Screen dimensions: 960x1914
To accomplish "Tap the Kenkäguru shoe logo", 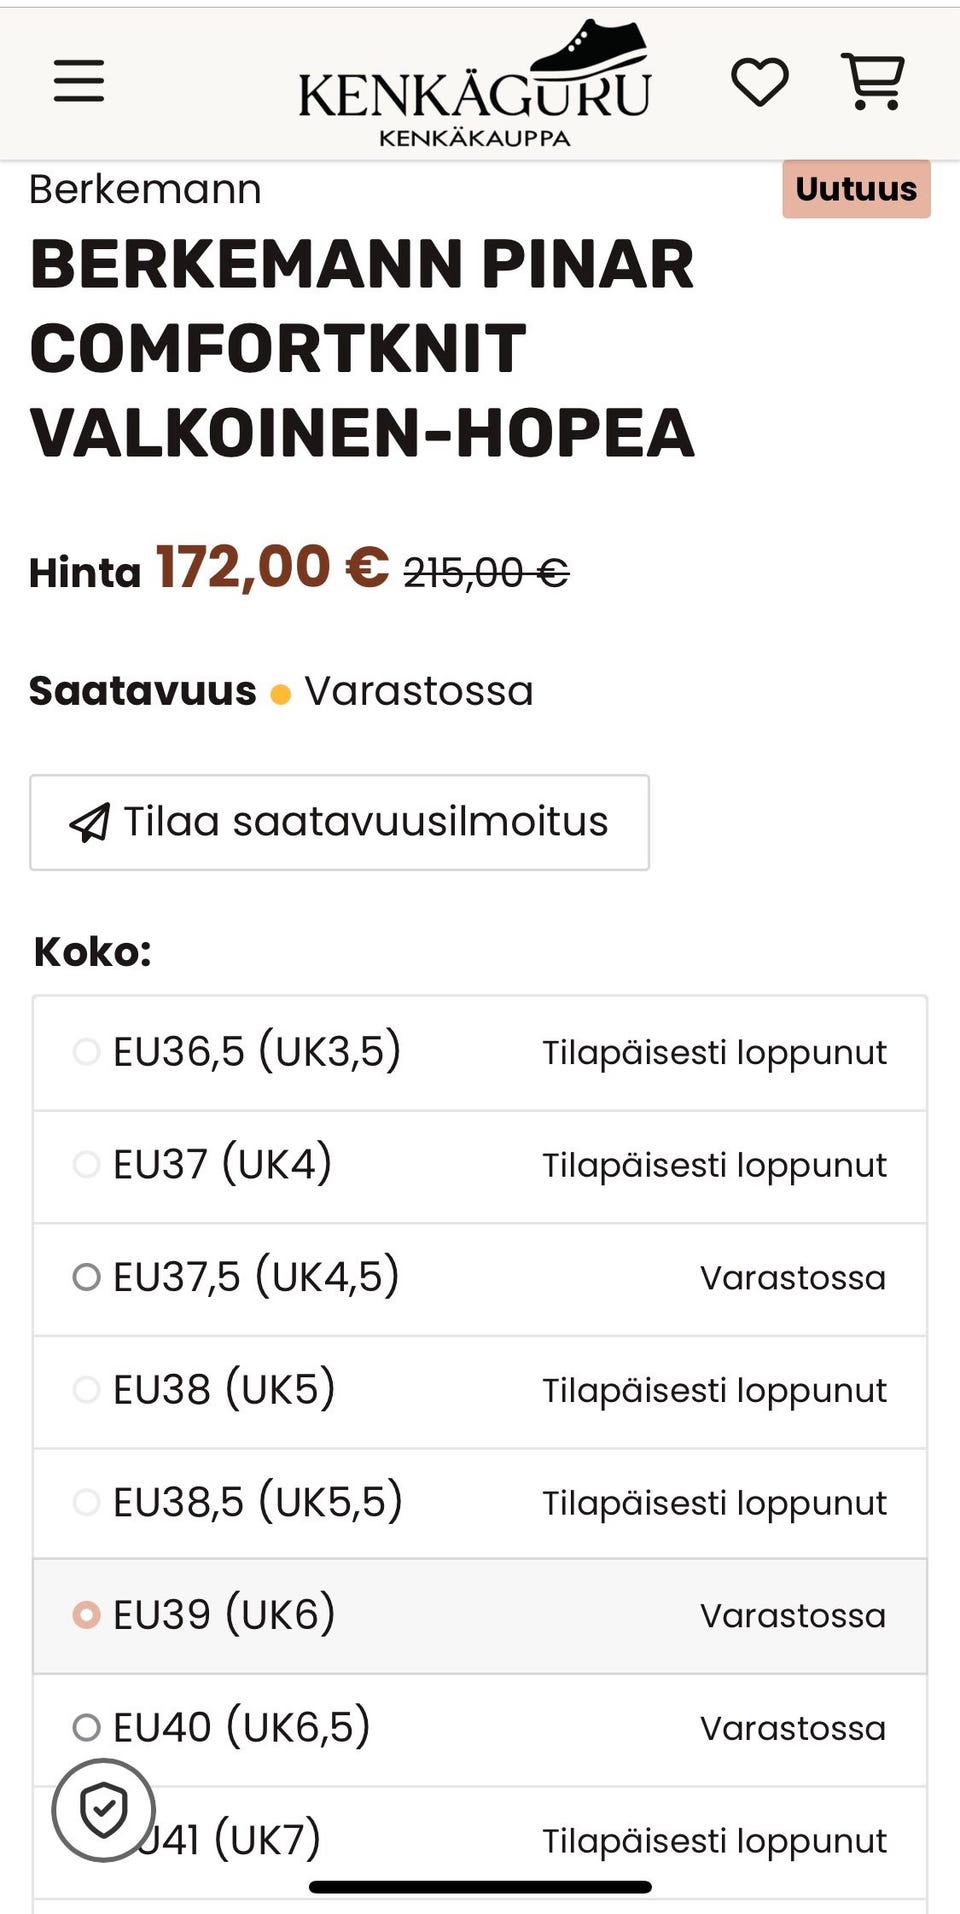I will click(474, 80).
